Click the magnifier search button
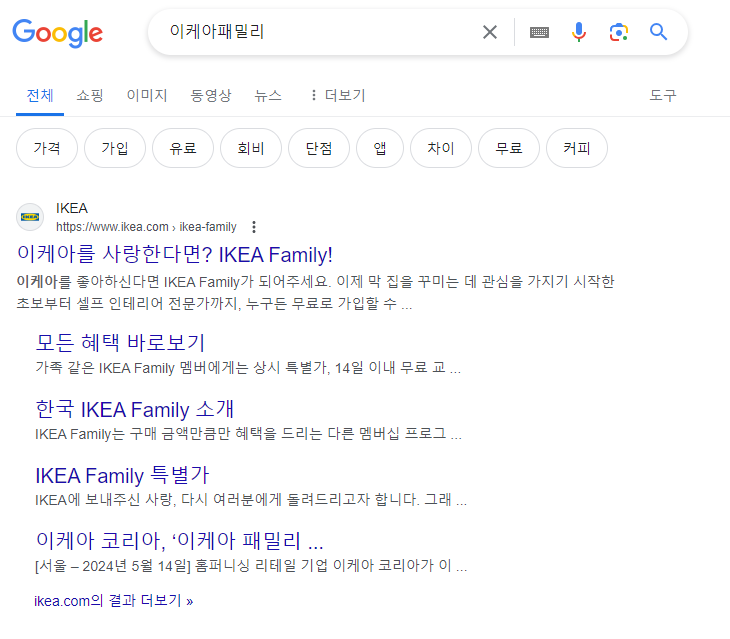This screenshot has height=639, width=730. pos(658,32)
